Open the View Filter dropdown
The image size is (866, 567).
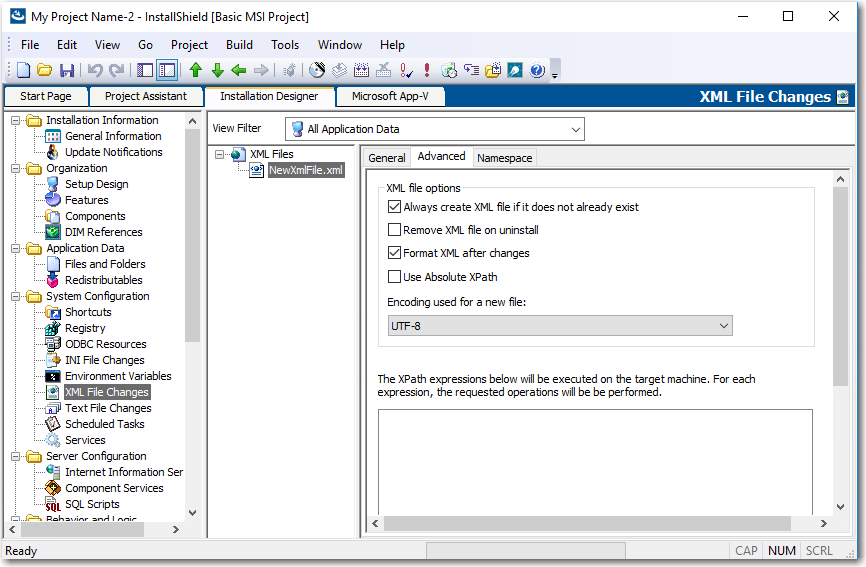click(574, 129)
